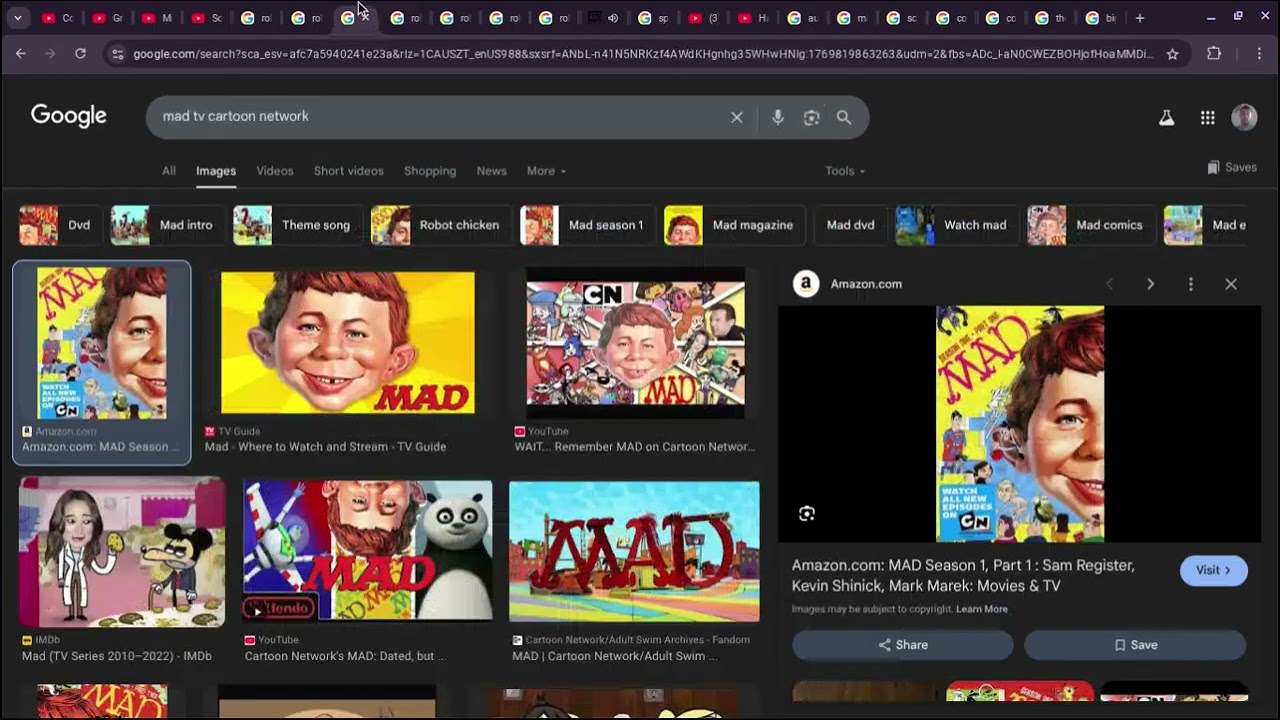The height and width of the screenshot is (720, 1280).
Task: Switch to the Shopping tab
Action: click(430, 171)
